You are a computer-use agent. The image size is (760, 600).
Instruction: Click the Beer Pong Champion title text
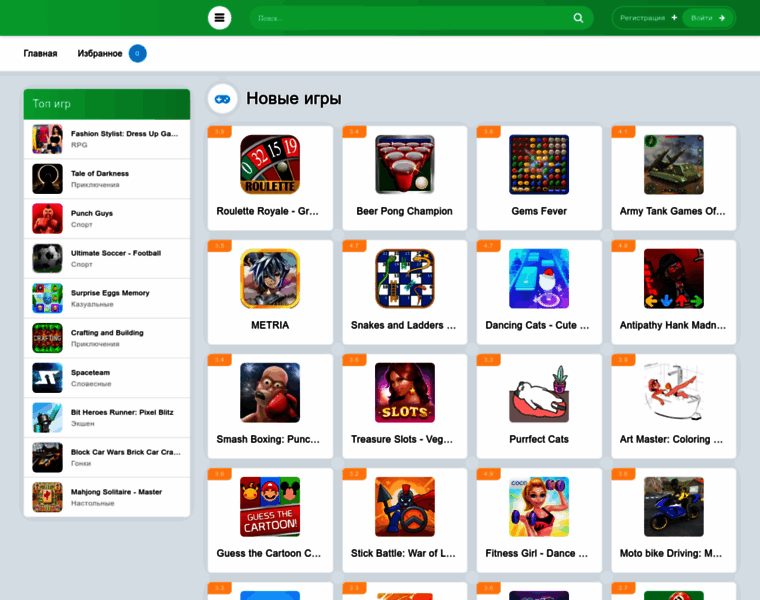405,211
